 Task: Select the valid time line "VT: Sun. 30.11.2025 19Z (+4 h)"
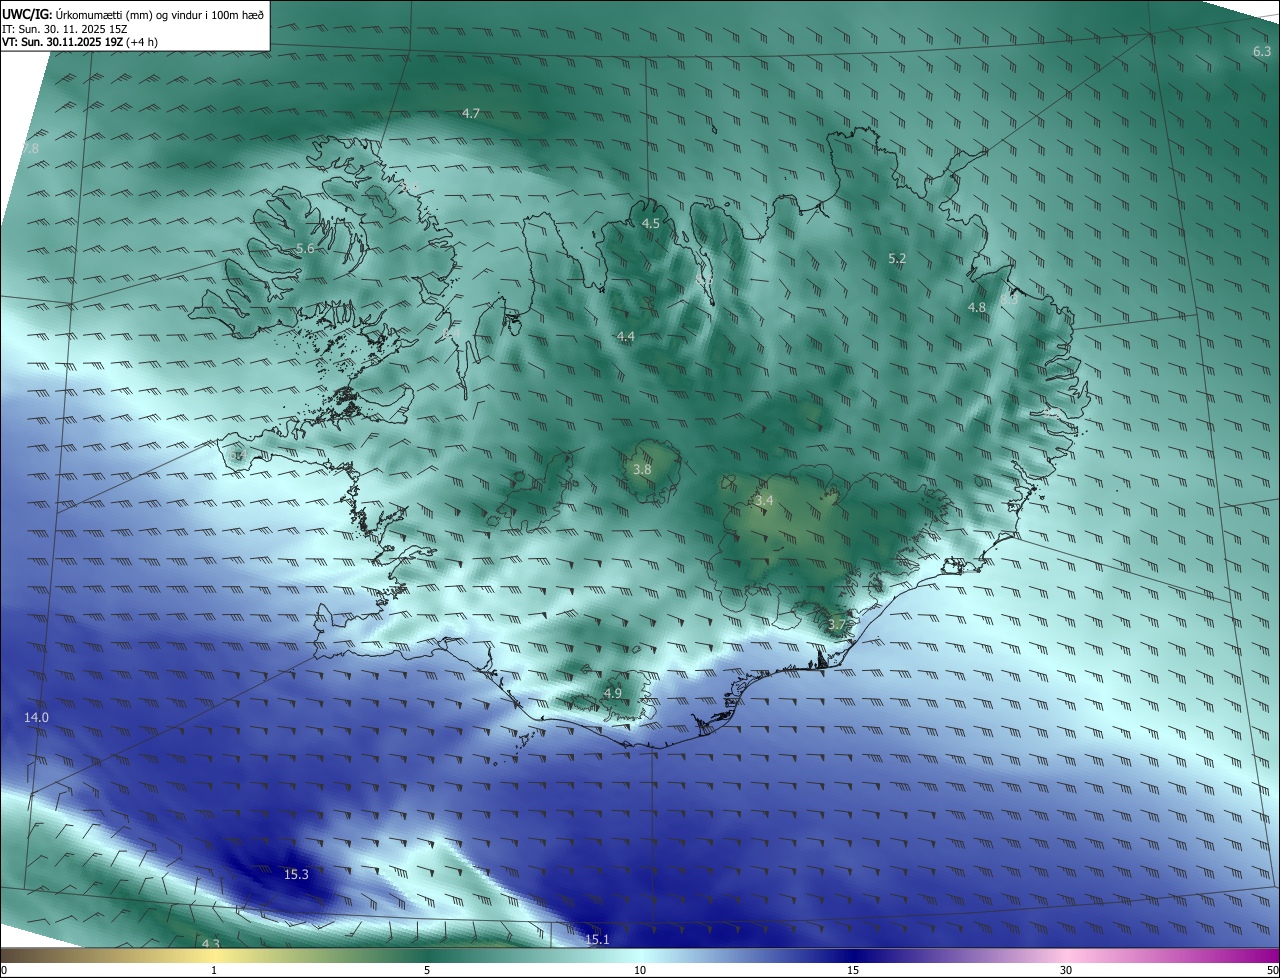(79, 42)
